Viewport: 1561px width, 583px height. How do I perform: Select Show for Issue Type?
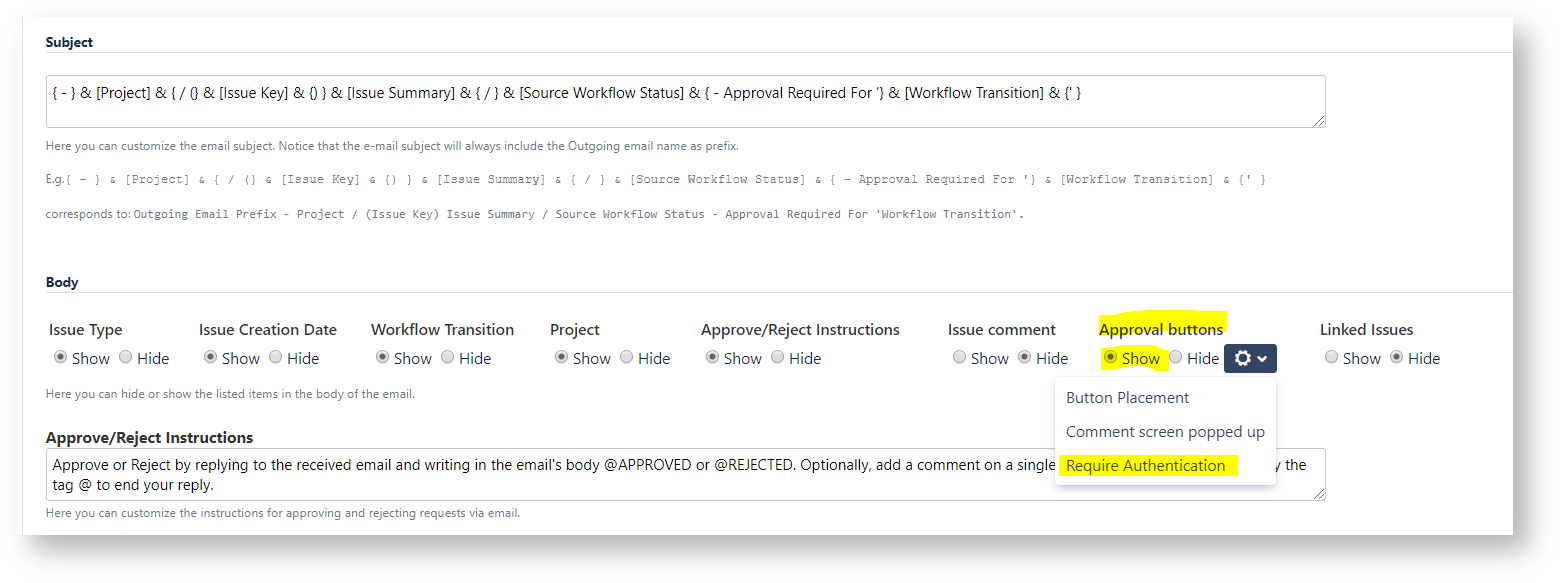coord(60,357)
